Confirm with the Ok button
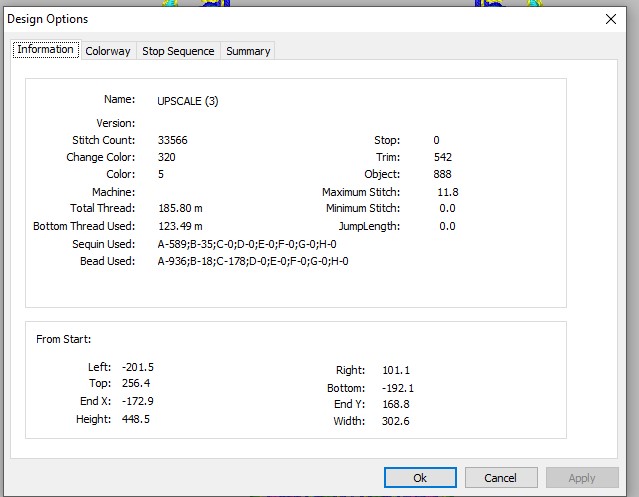 pyautogui.click(x=420, y=477)
